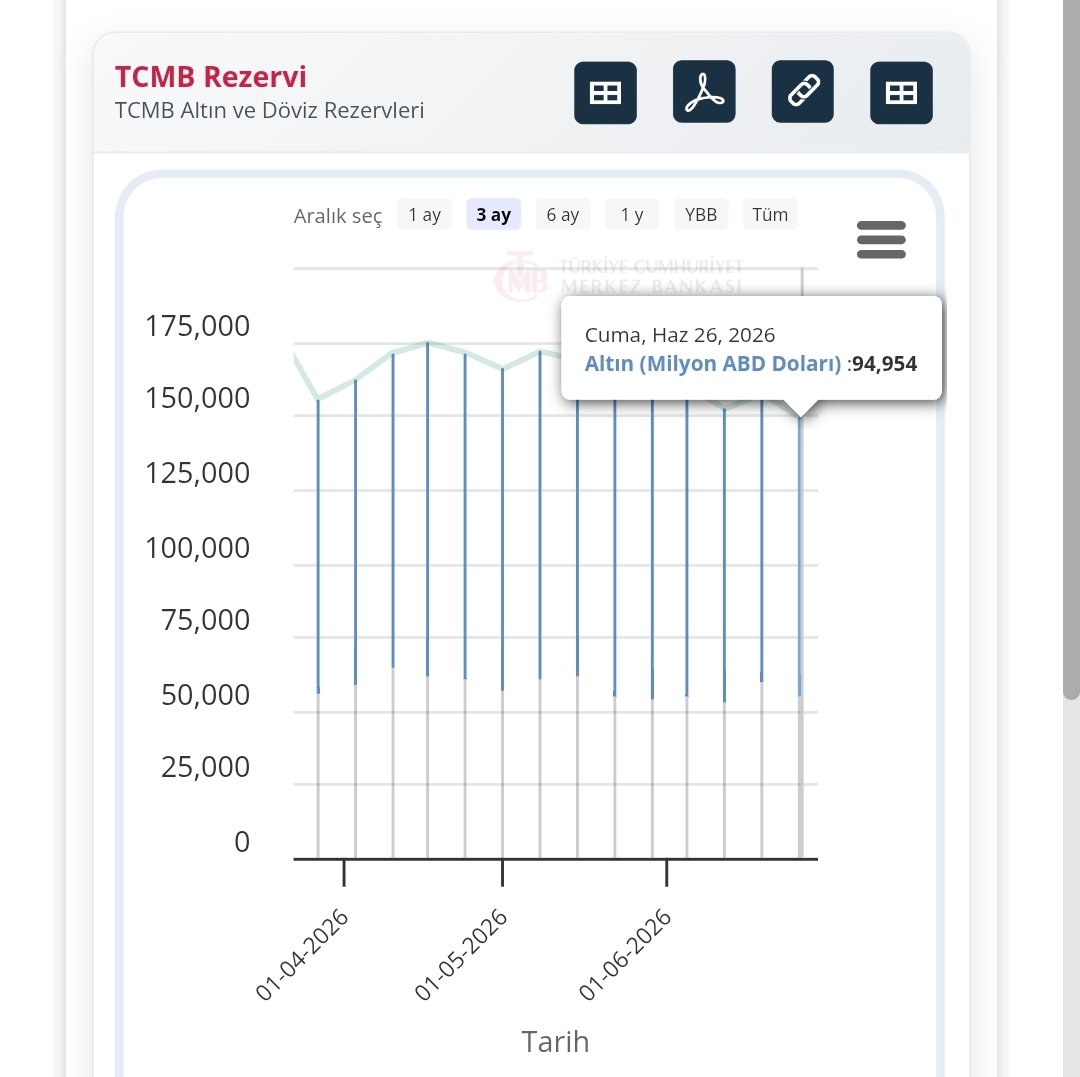Select the YBB range button
This screenshot has height=1077, width=1080.
(x=700, y=215)
